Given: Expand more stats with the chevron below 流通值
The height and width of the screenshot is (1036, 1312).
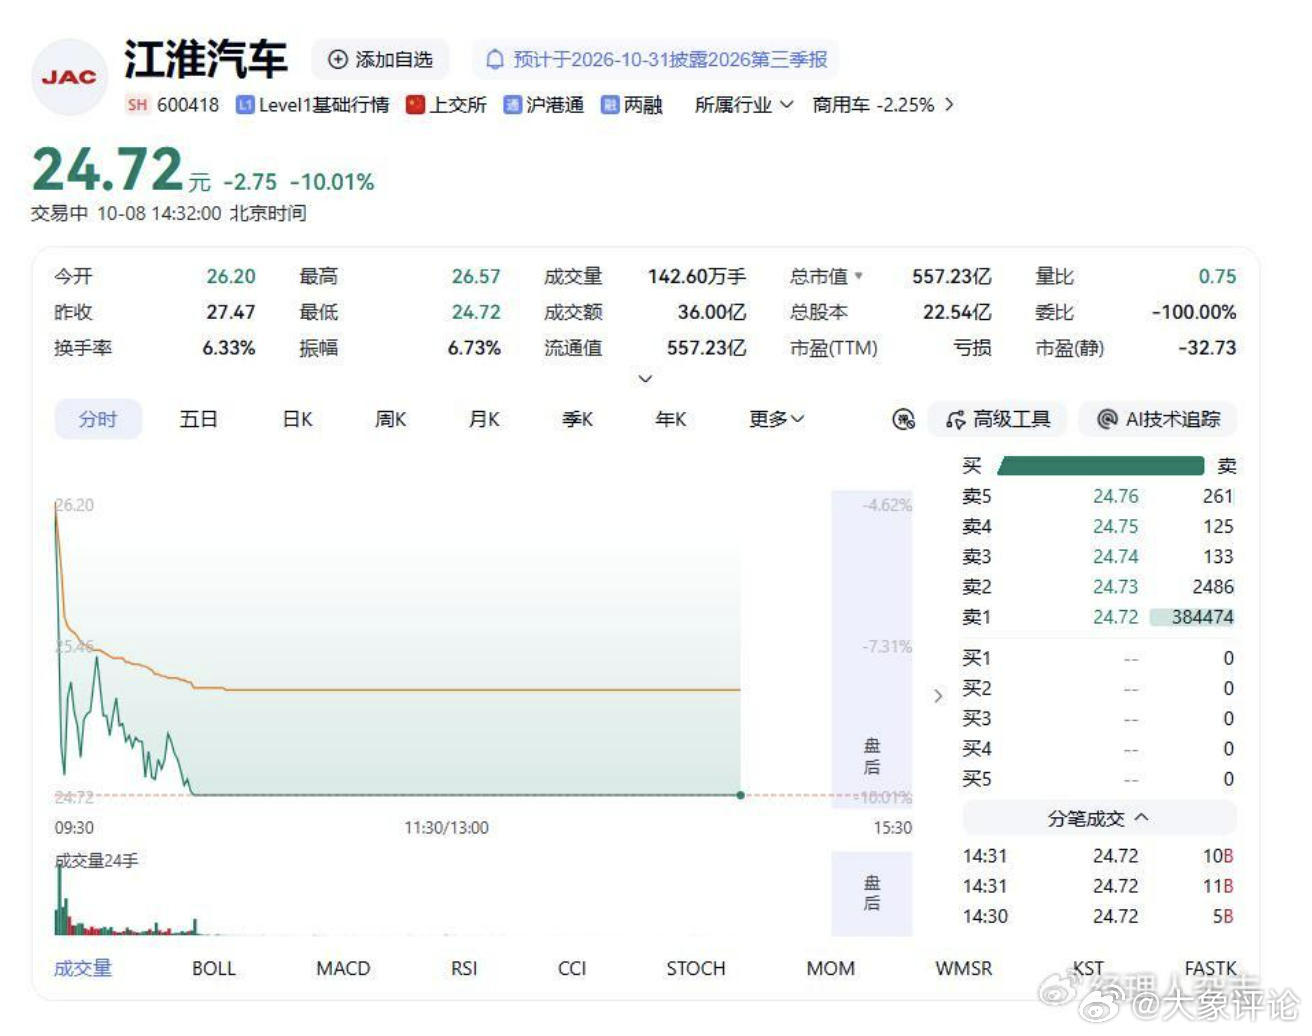Looking at the screenshot, I should (645, 378).
